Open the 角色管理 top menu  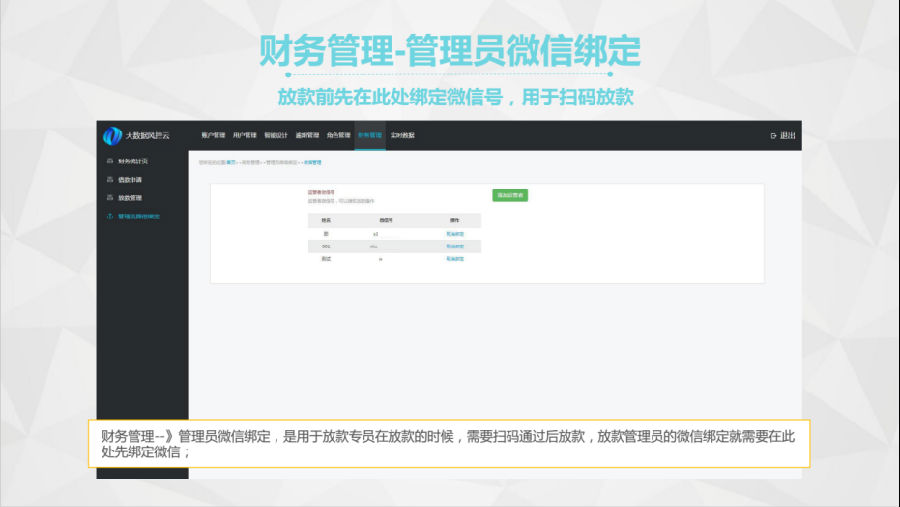pos(338,135)
